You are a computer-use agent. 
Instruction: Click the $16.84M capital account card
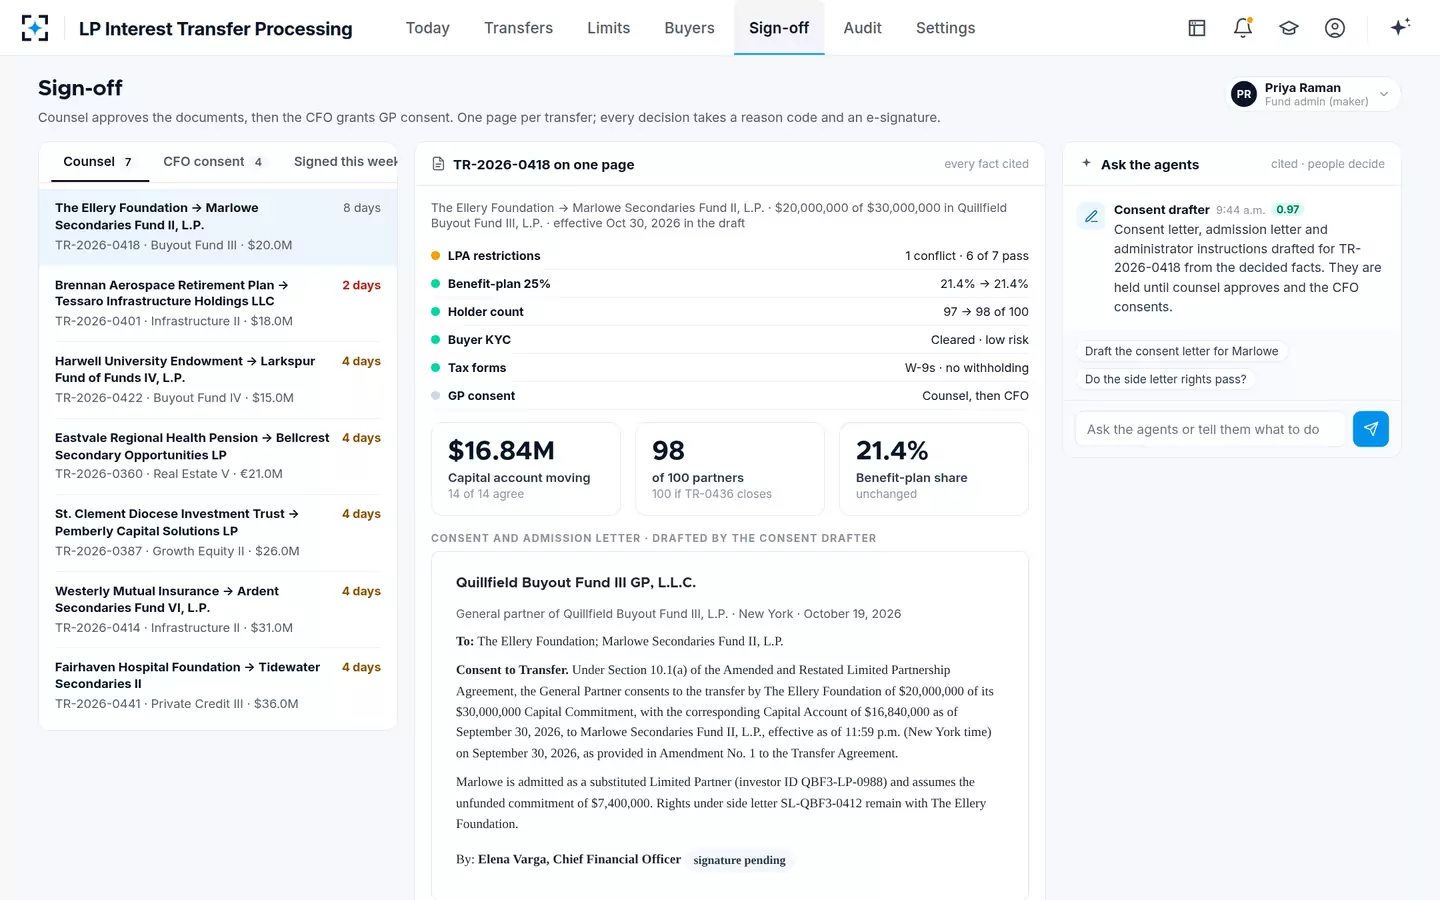526,469
